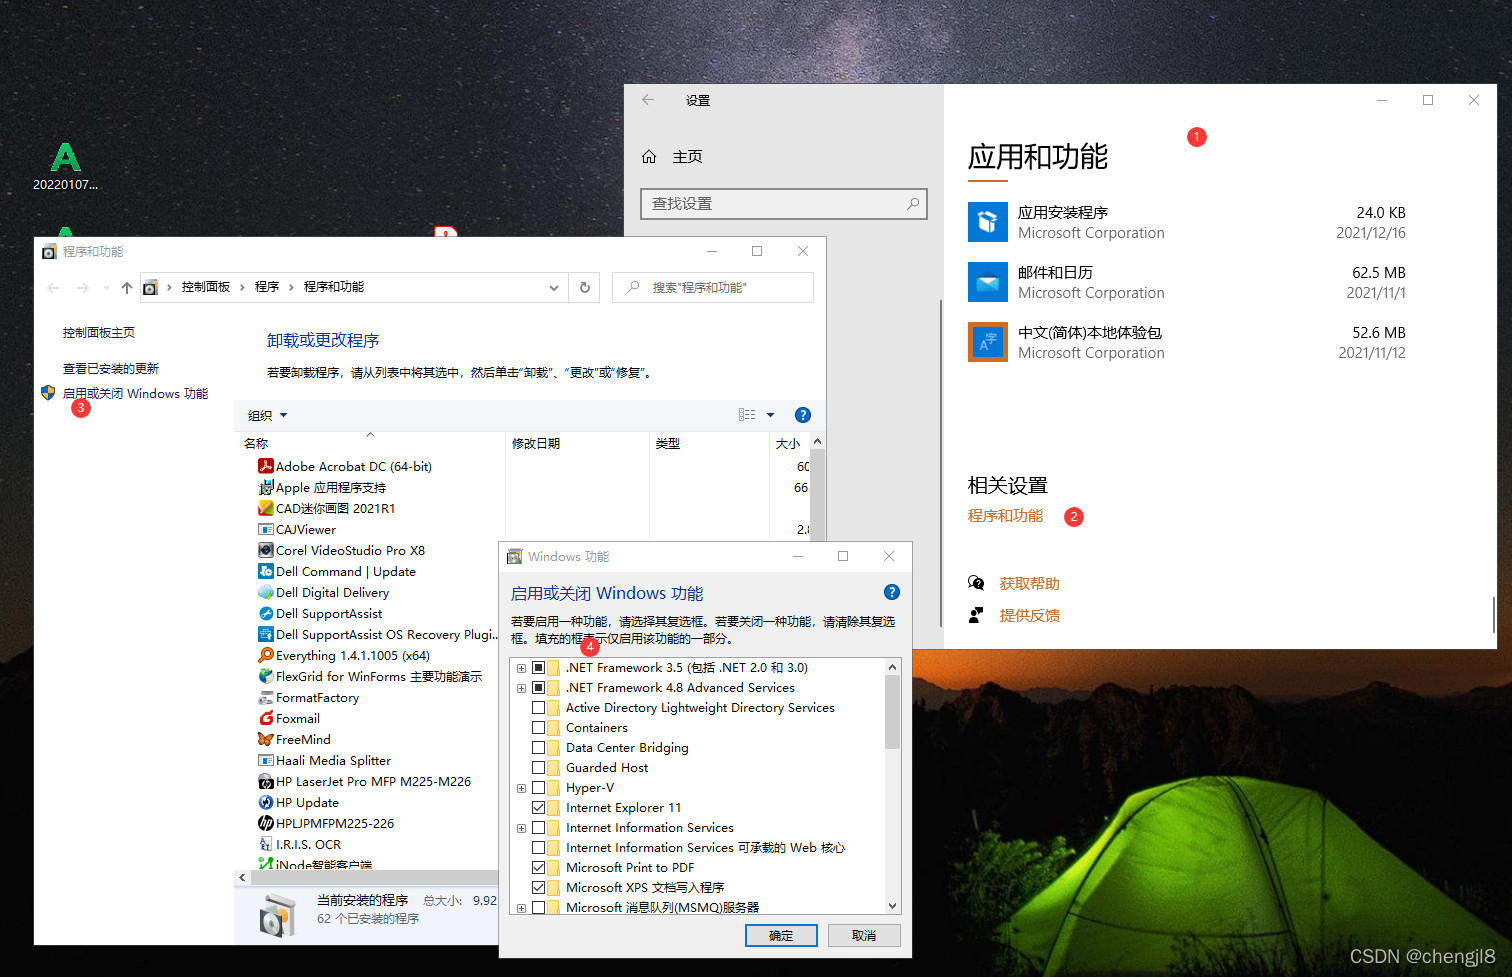Click the Adobe Acrobat DC program icon
The height and width of the screenshot is (977, 1512).
(266, 466)
